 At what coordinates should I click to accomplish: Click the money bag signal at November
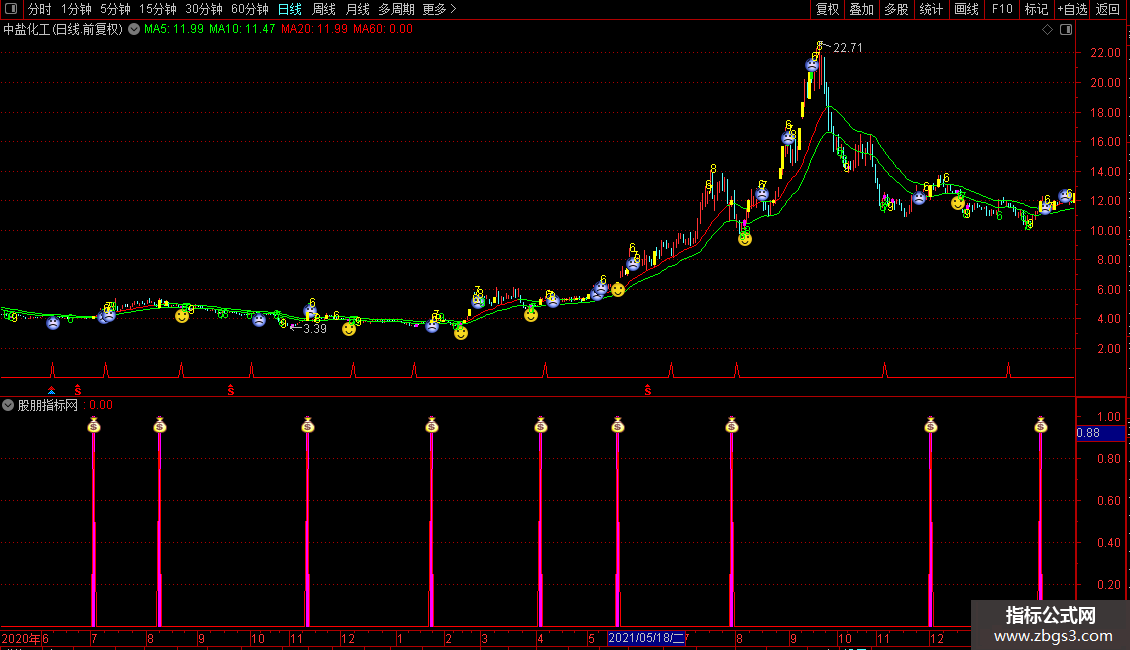(308, 424)
